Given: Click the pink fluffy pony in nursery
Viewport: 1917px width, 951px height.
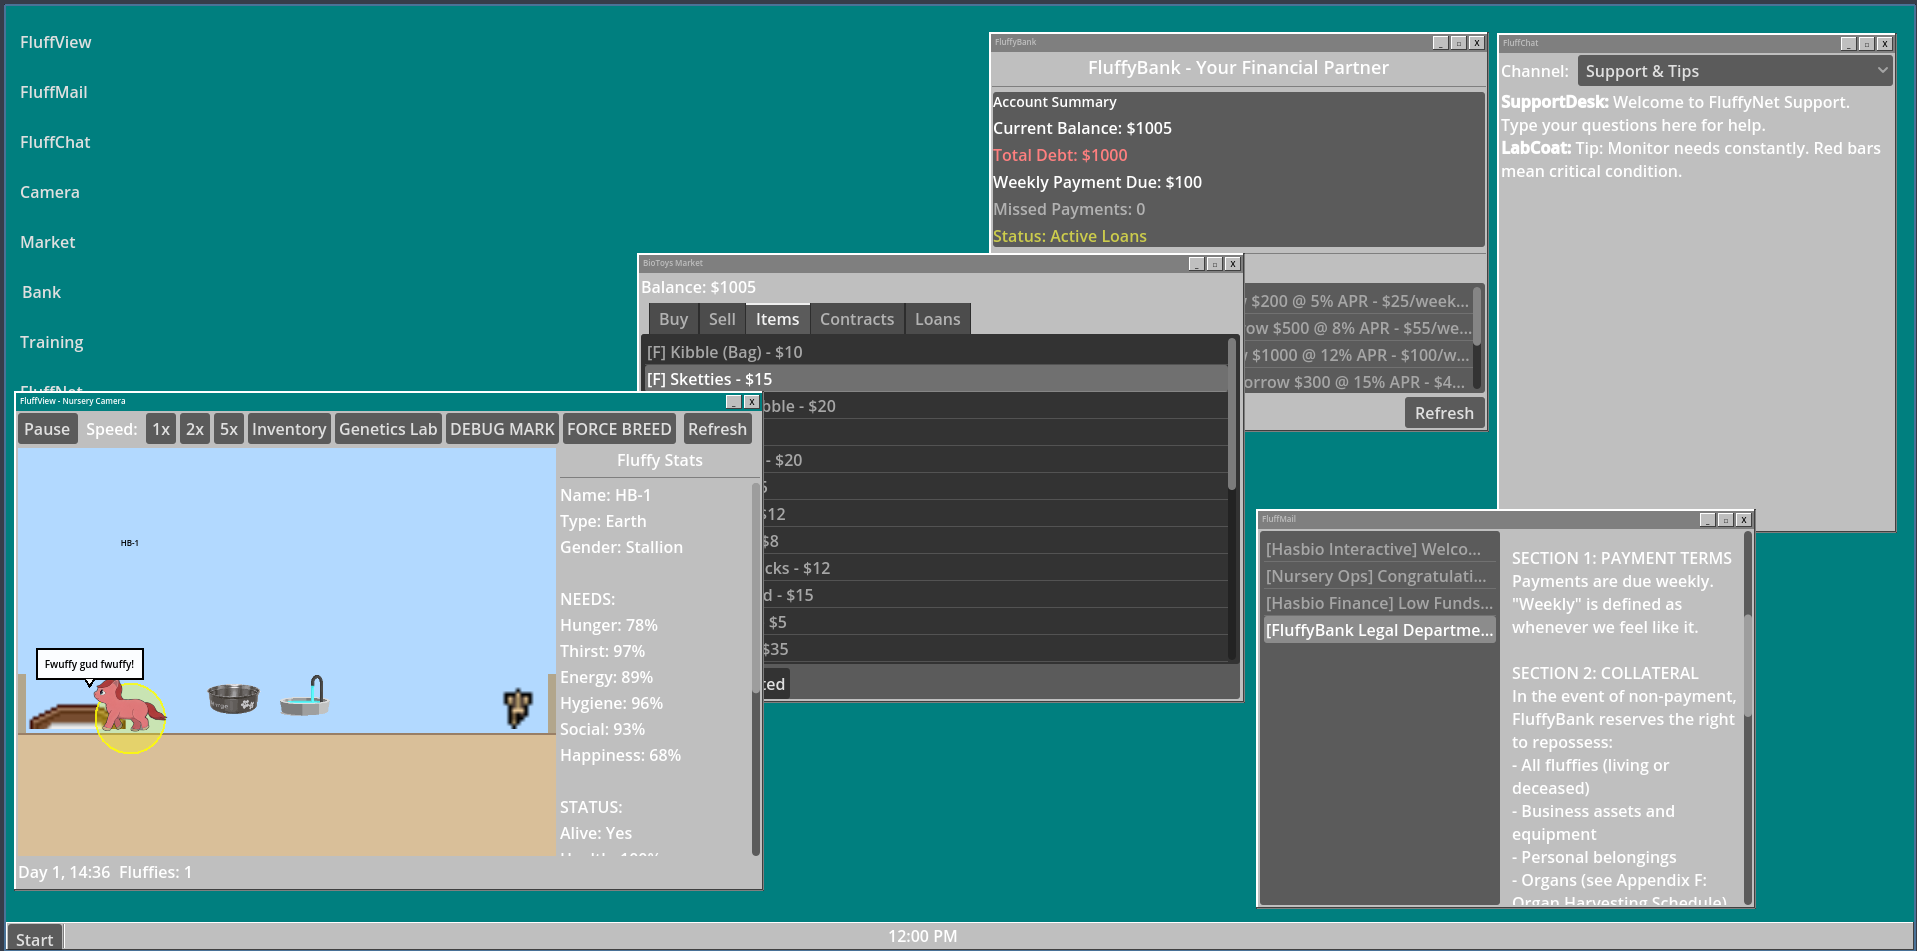Looking at the screenshot, I should (129, 707).
